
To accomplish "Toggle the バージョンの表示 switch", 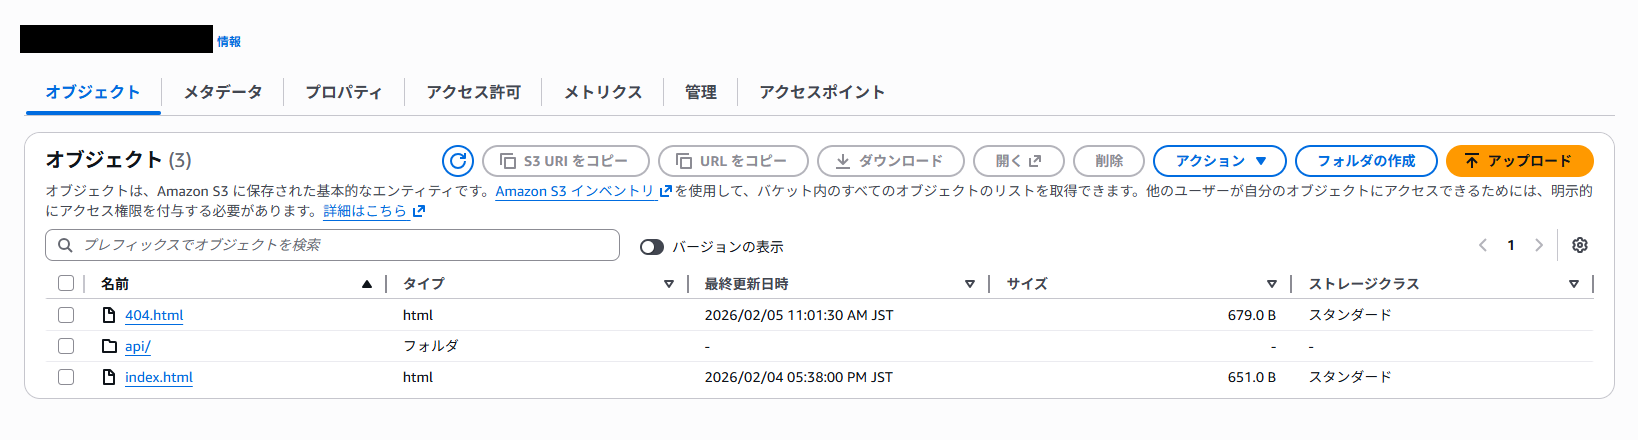I will pos(652,247).
